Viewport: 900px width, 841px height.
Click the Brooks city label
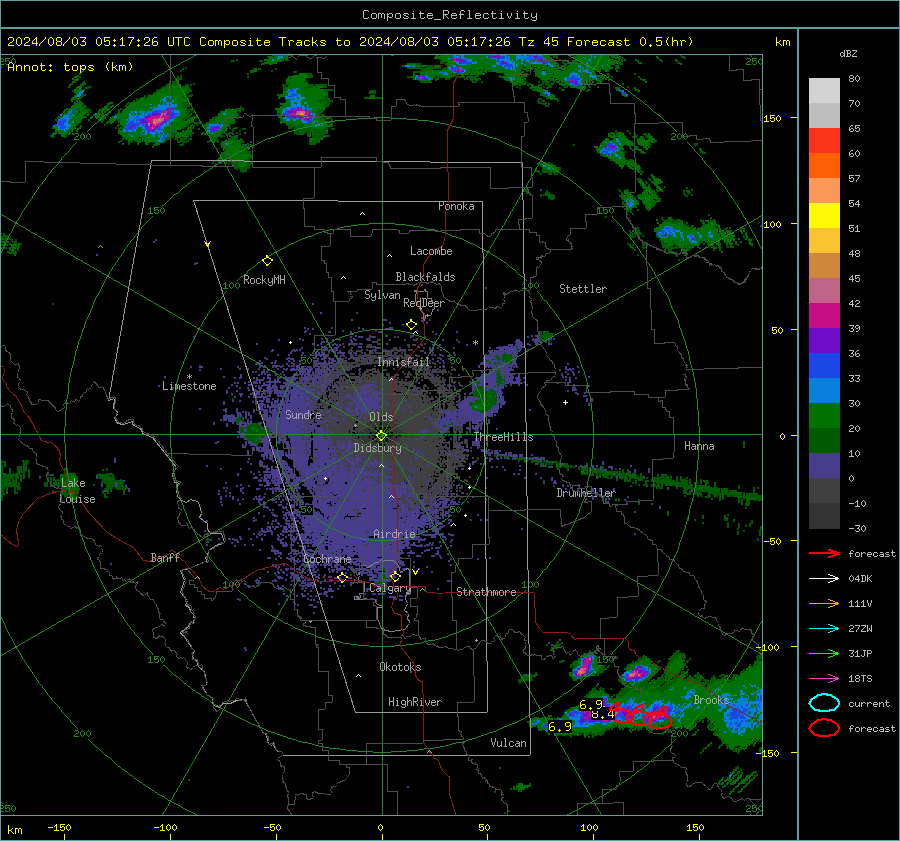[711, 700]
